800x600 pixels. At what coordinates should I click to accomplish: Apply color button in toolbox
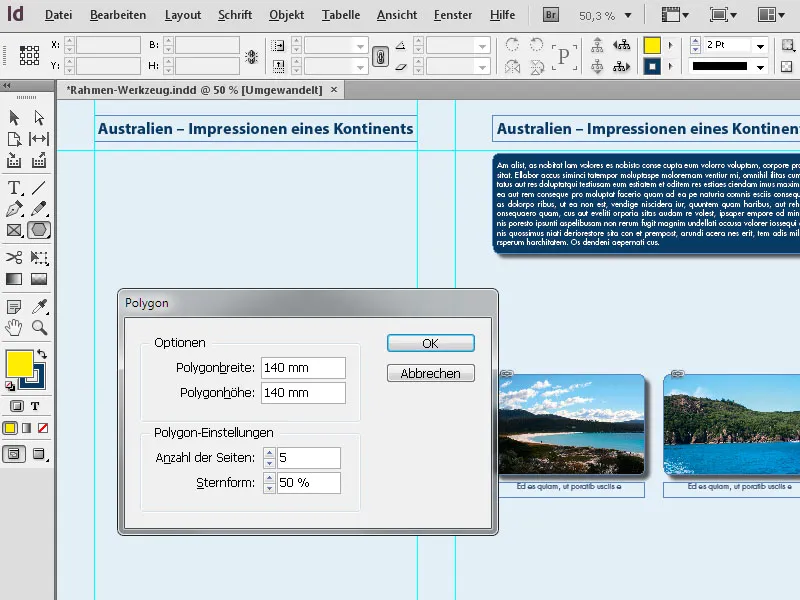tap(10, 428)
